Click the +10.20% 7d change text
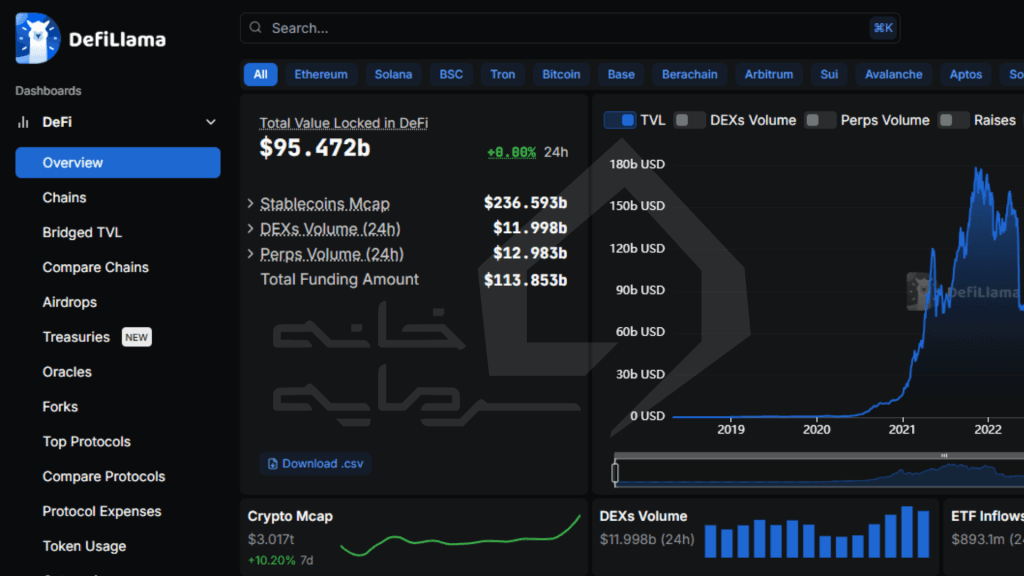The height and width of the screenshot is (576, 1024). pos(281,560)
